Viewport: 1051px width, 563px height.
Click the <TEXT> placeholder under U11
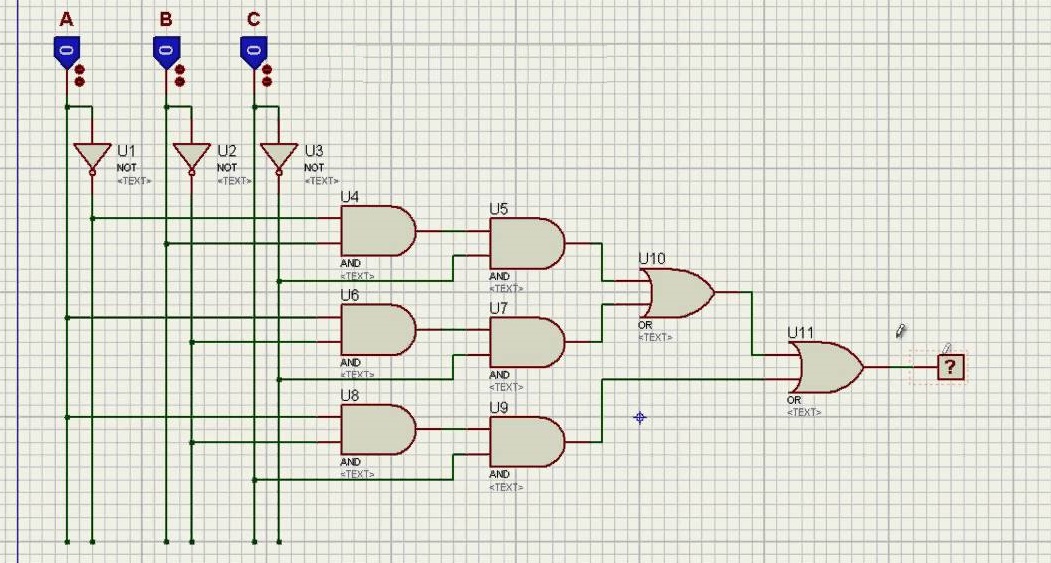point(804,412)
